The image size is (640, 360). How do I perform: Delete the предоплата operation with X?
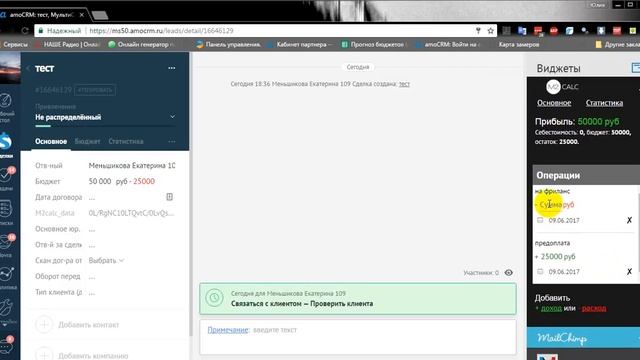click(629, 271)
